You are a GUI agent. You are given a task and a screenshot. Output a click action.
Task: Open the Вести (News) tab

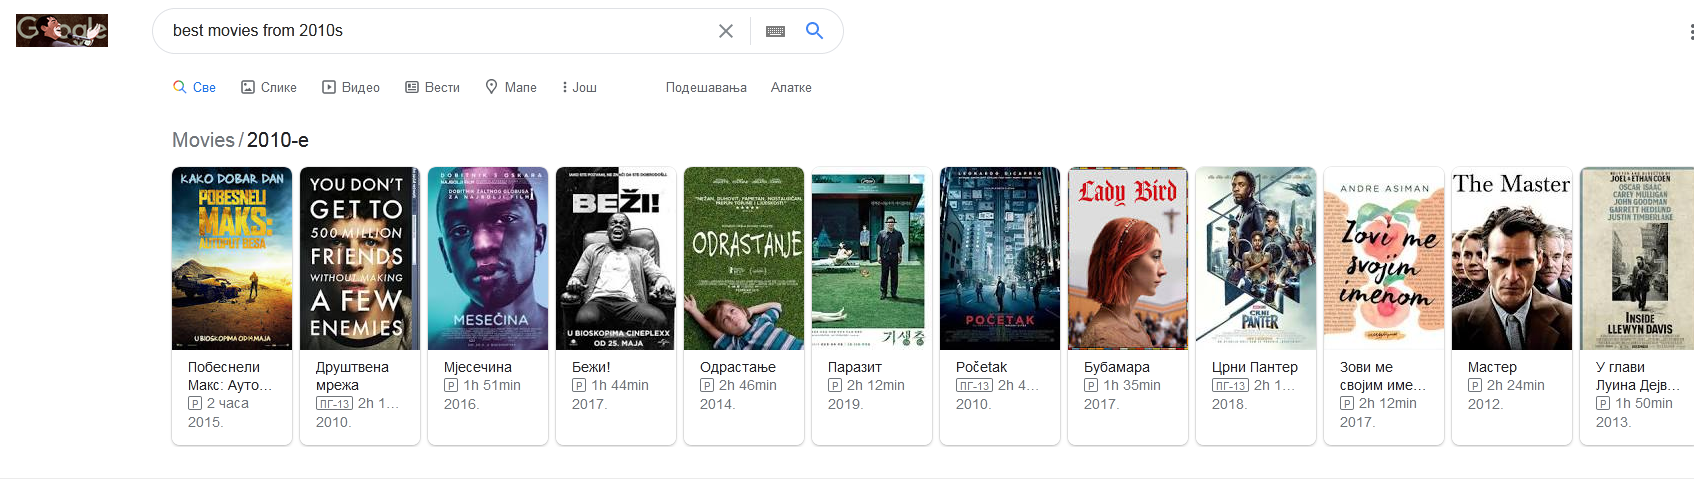point(432,87)
